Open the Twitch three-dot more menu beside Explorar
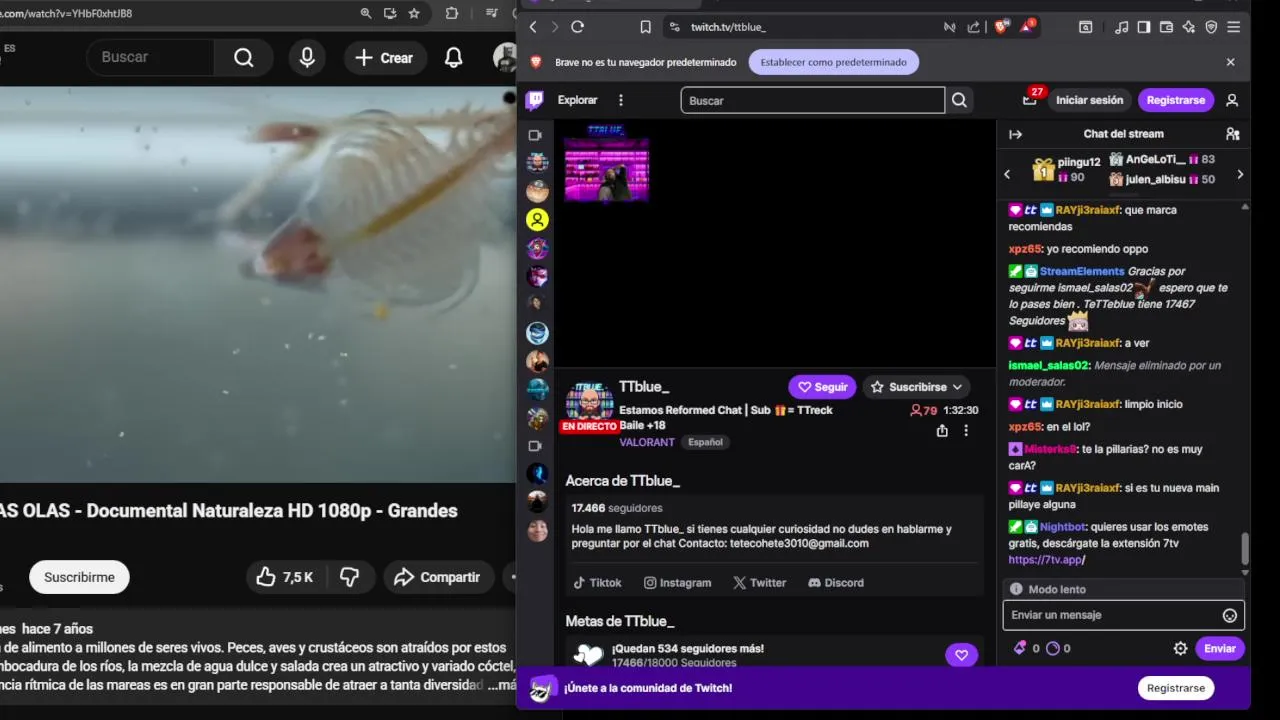 [621, 100]
